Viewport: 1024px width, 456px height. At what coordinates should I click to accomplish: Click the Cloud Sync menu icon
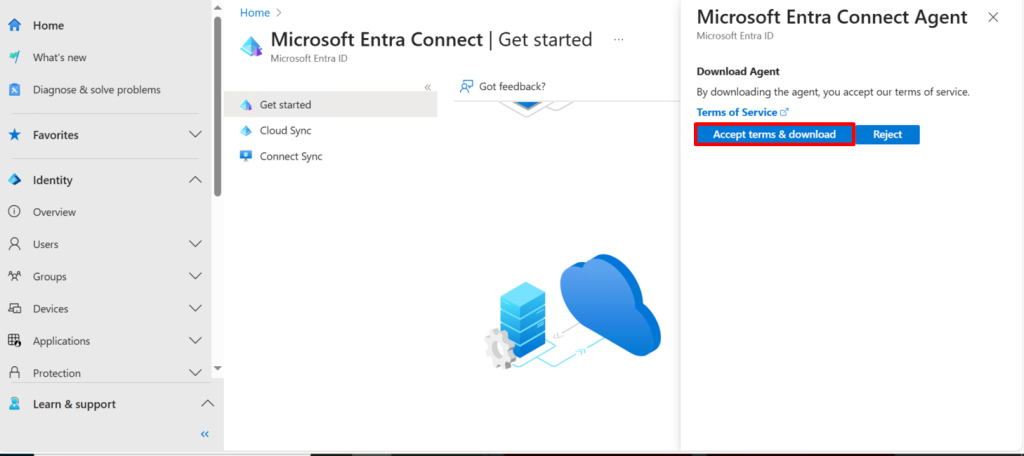(x=246, y=131)
